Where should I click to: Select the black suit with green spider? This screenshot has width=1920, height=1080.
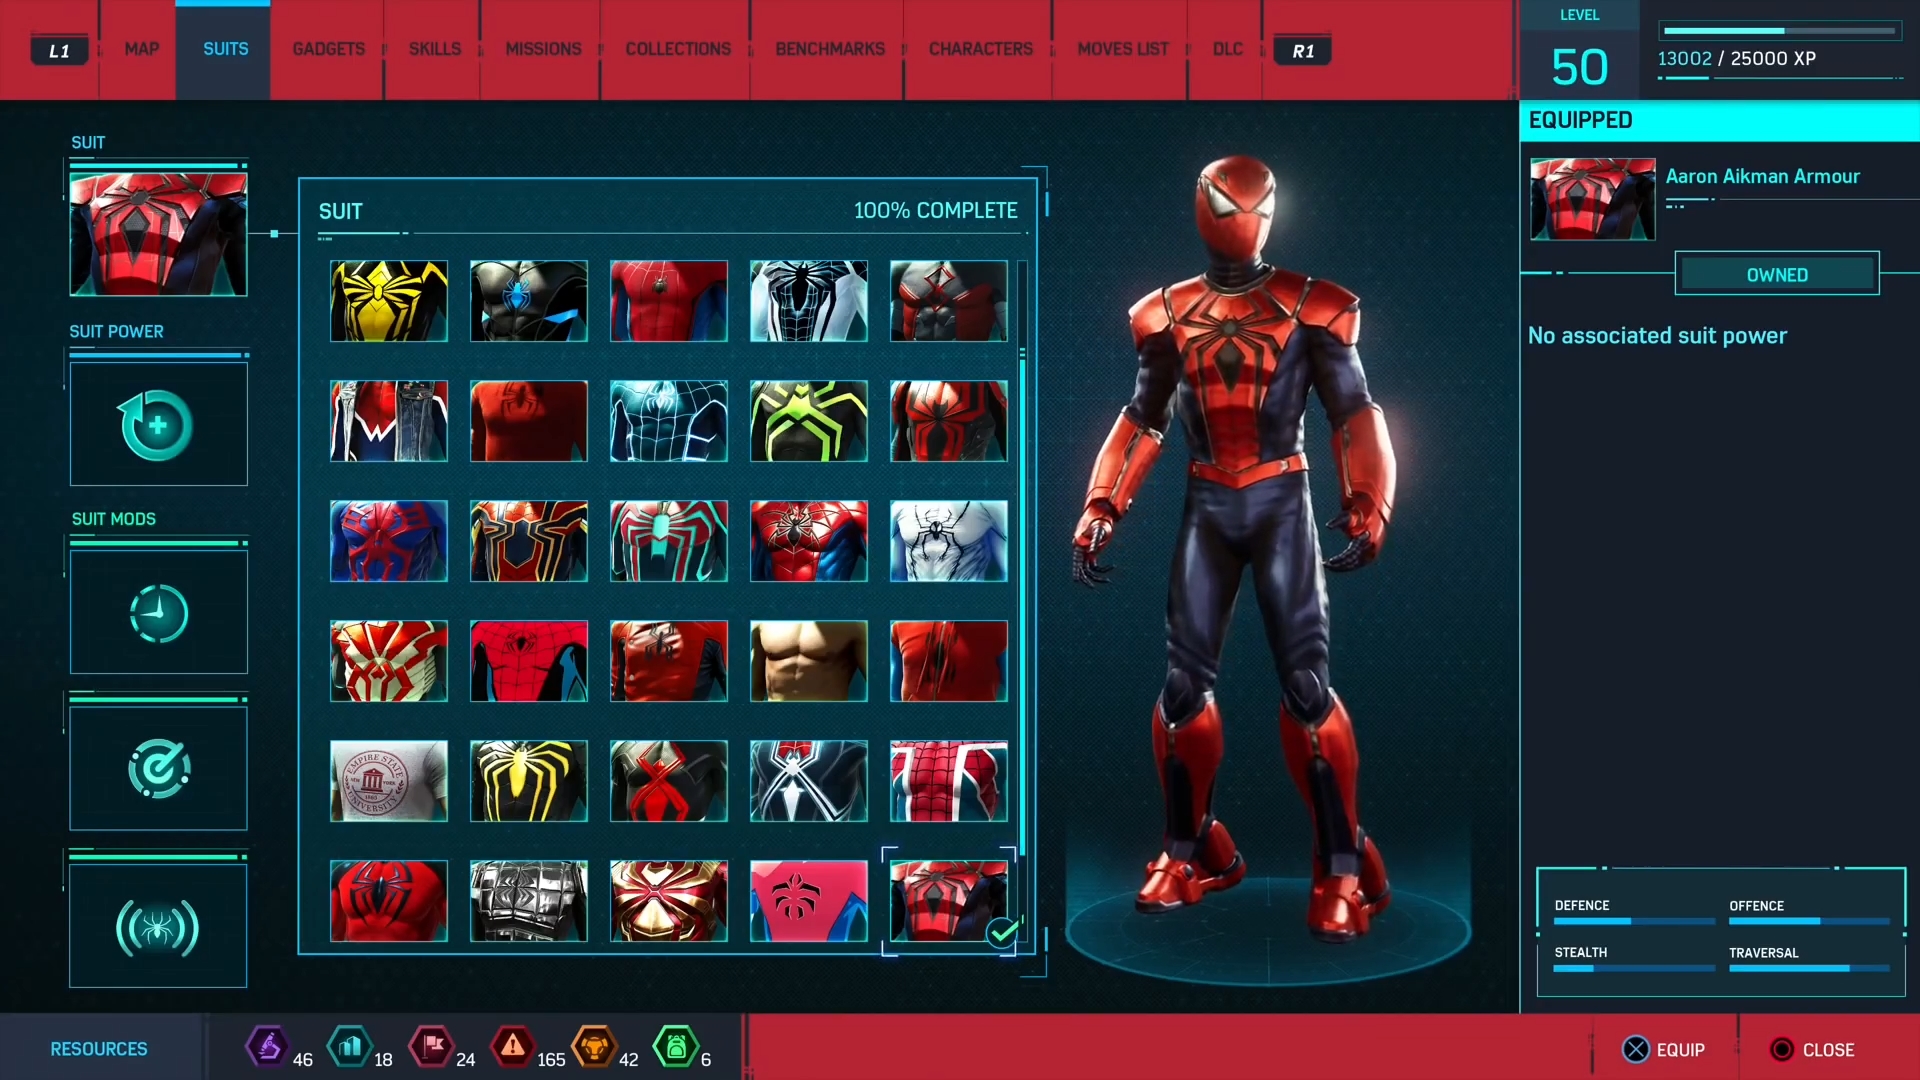809,421
